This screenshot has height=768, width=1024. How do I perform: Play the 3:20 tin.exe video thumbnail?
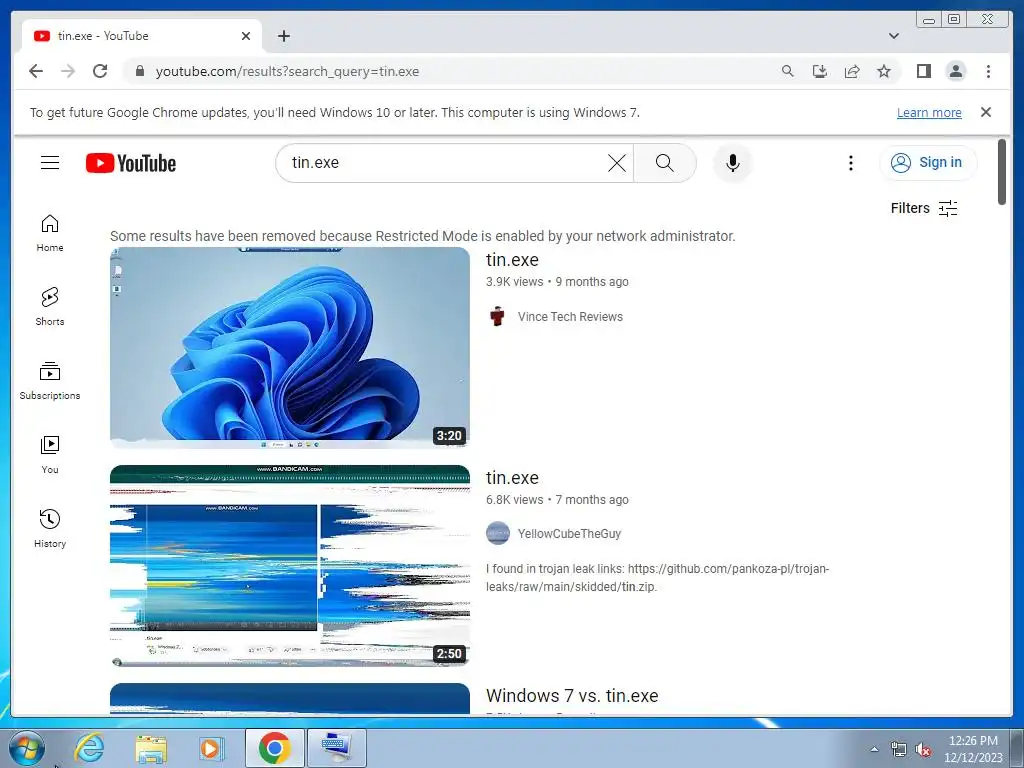[289, 347]
